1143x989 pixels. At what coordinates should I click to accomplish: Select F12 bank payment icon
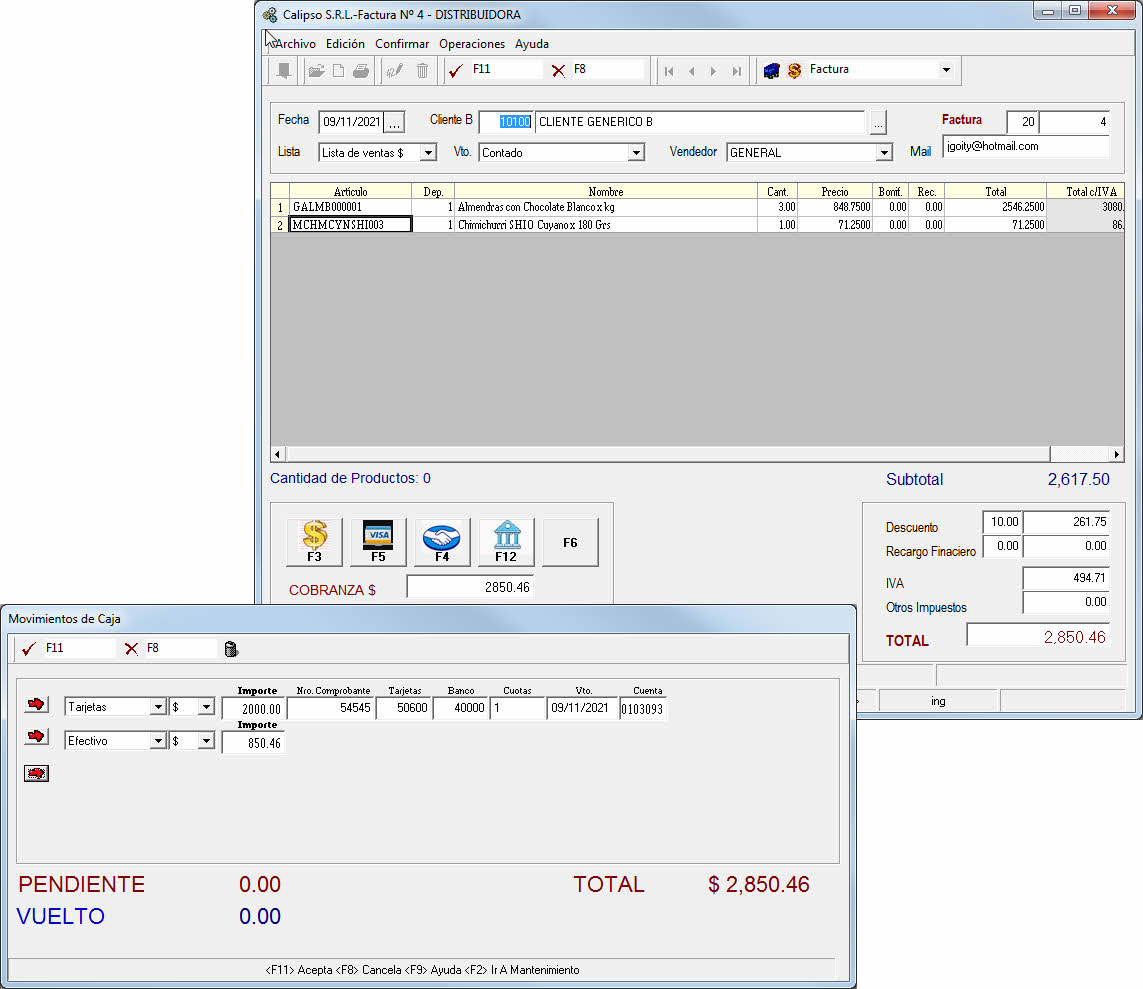pos(506,542)
